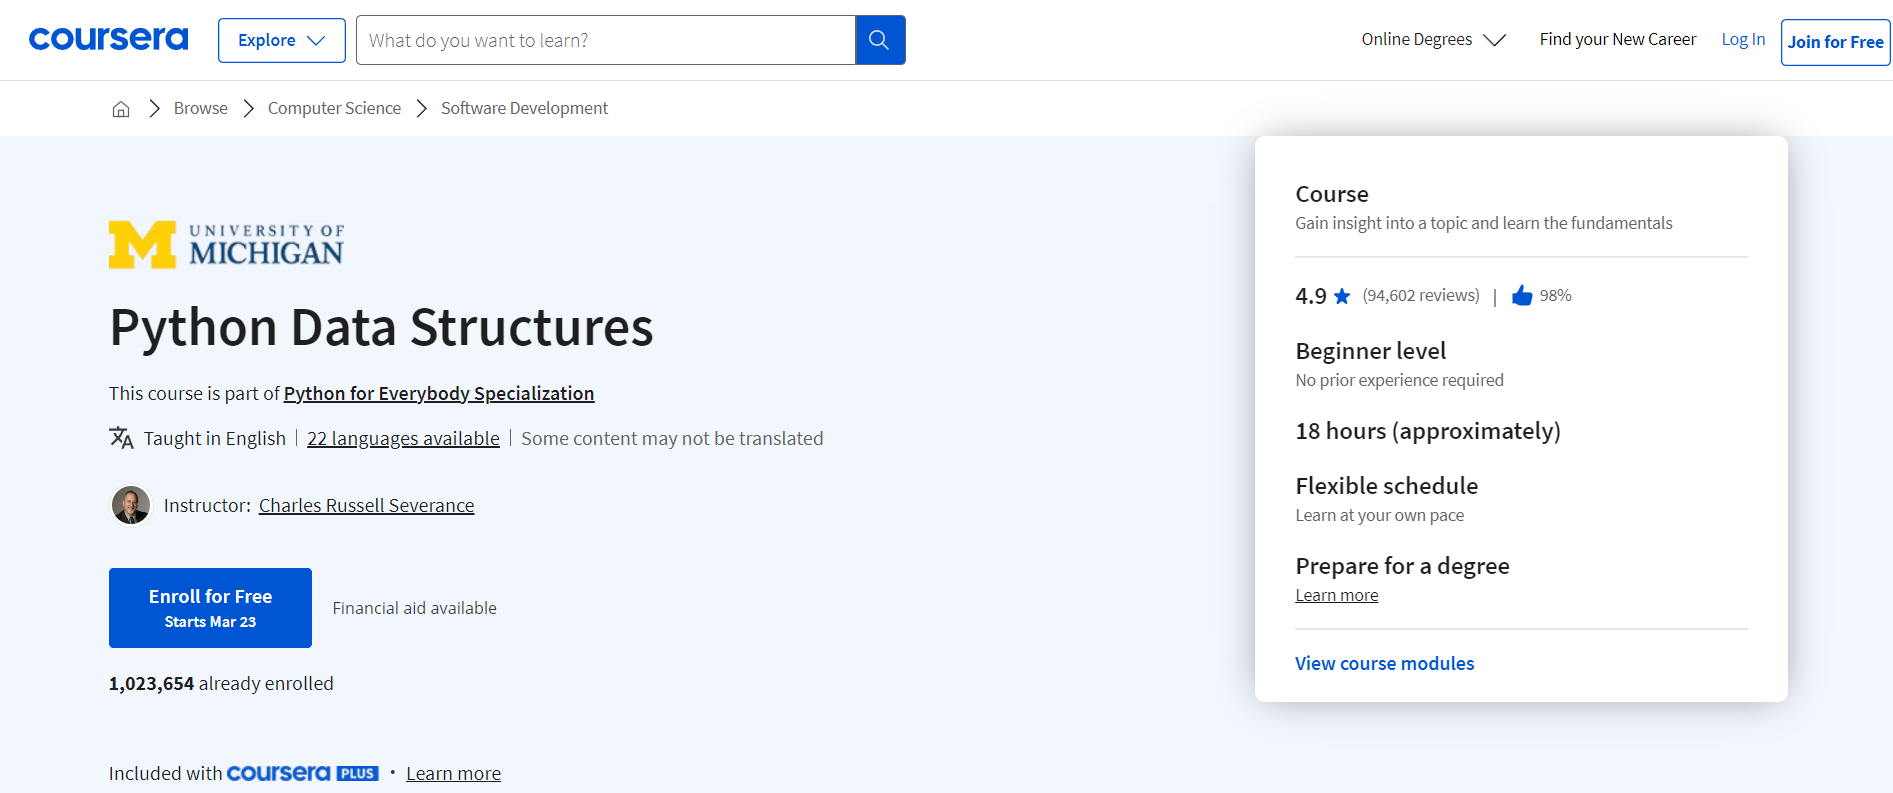The width and height of the screenshot is (1893, 793).
Task: Click '18 hours (approximately)' text
Action: click(1428, 431)
